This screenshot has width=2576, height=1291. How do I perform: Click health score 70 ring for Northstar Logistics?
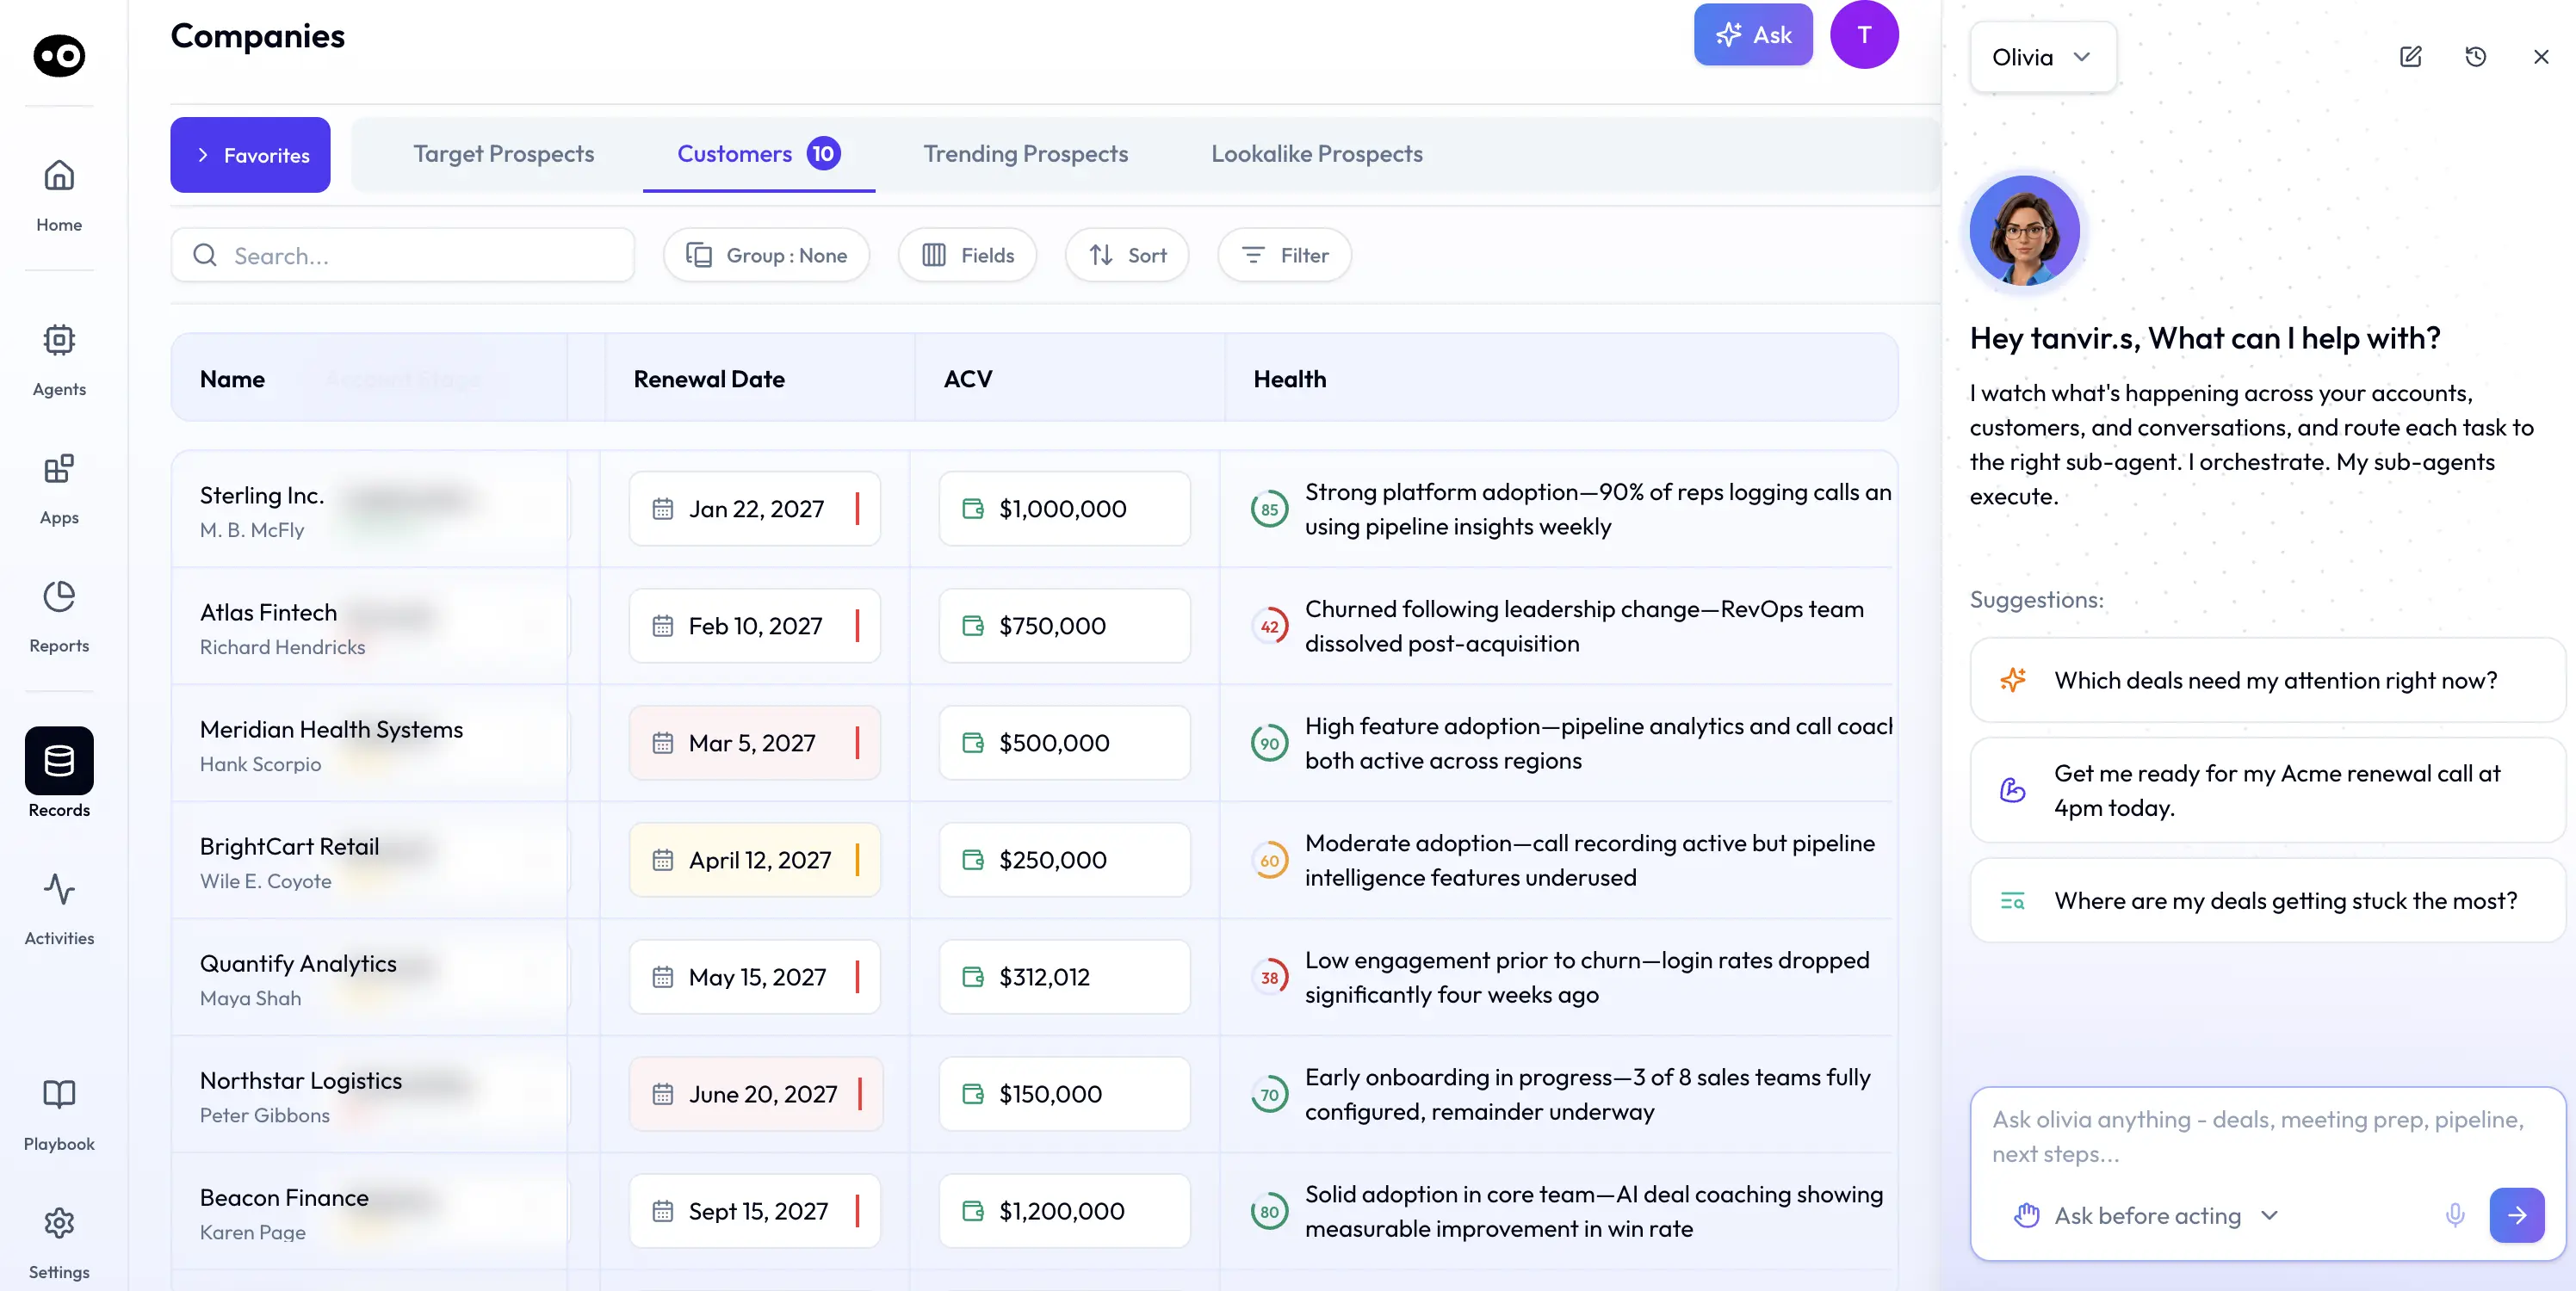pos(1270,1095)
